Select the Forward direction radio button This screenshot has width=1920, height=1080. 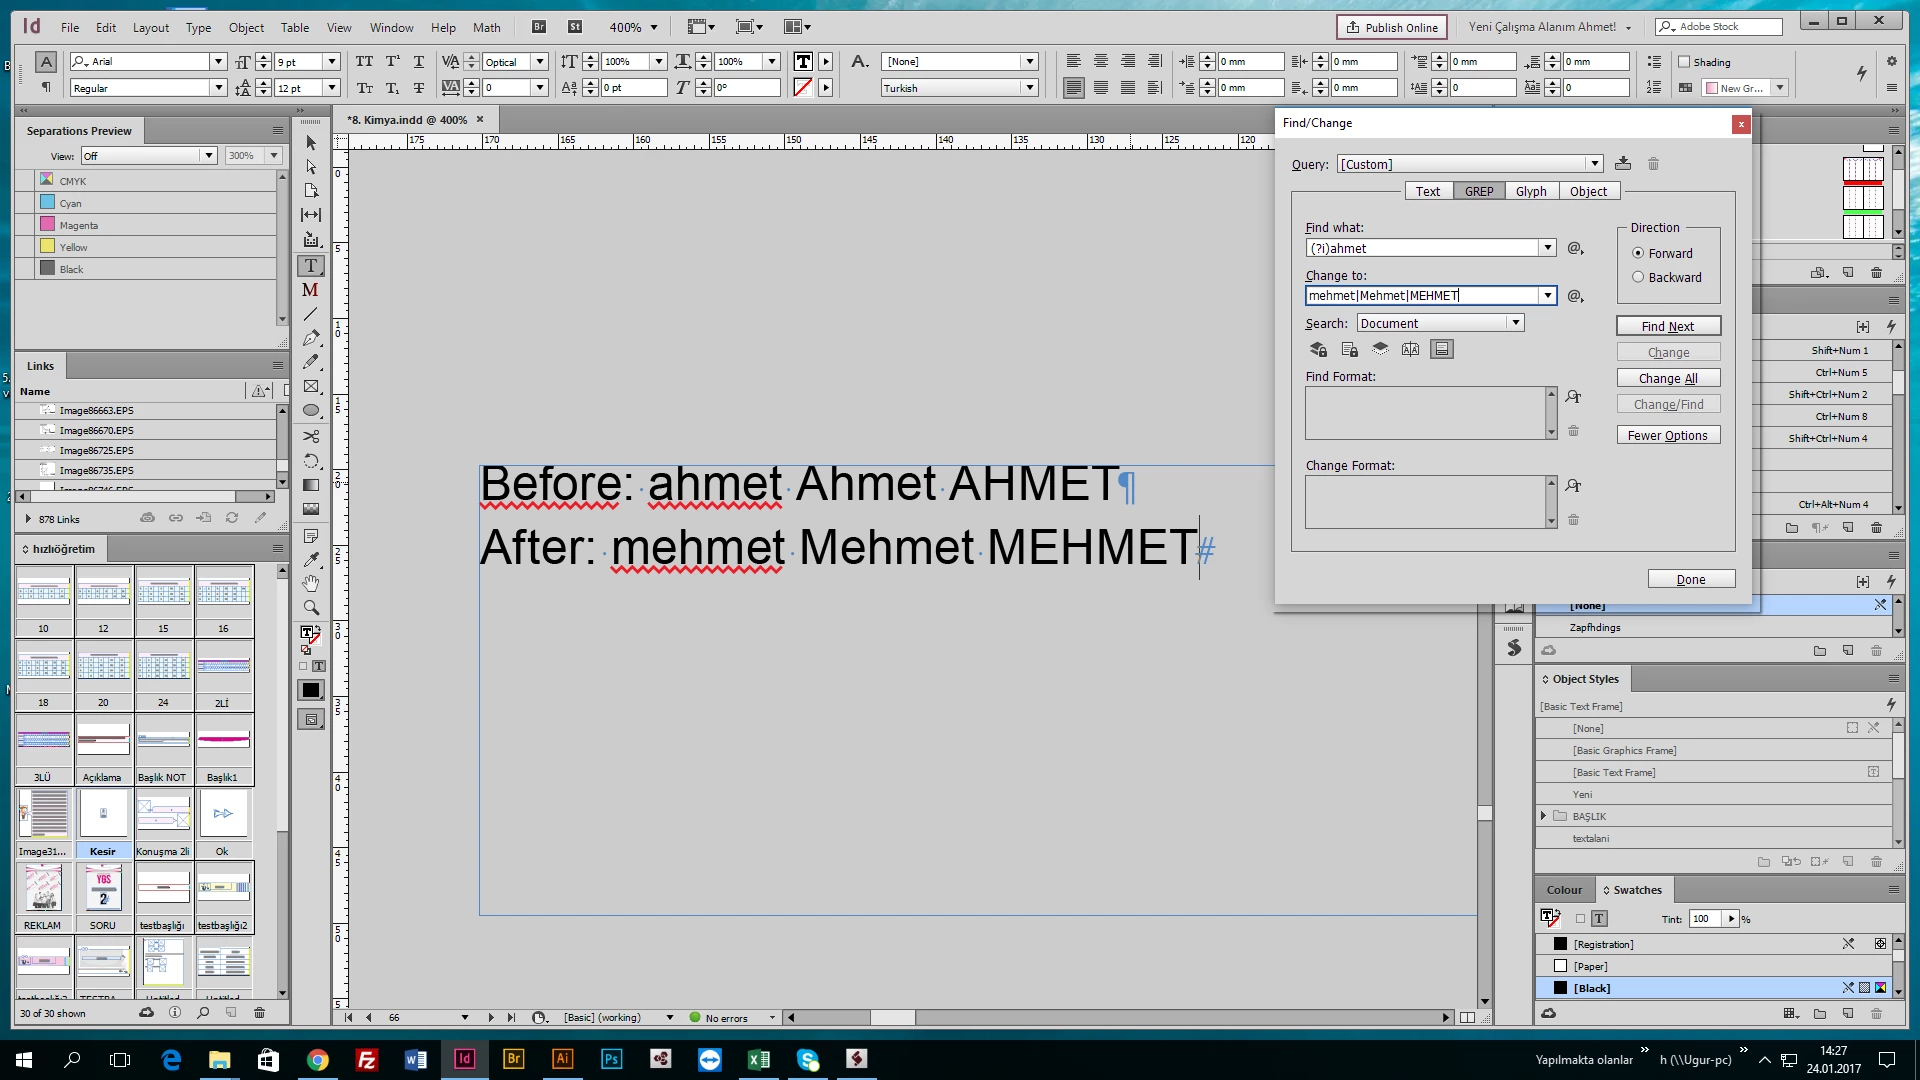click(1638, 254)
